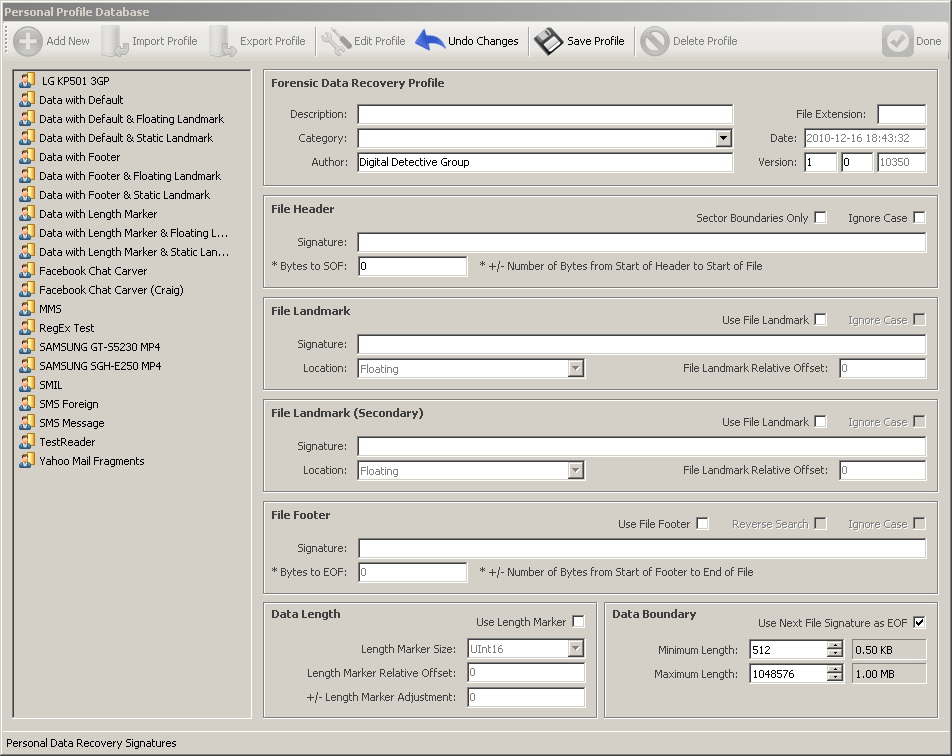Click the Export Profile icon
Screen dimensions: 952x756
(222, 41)
